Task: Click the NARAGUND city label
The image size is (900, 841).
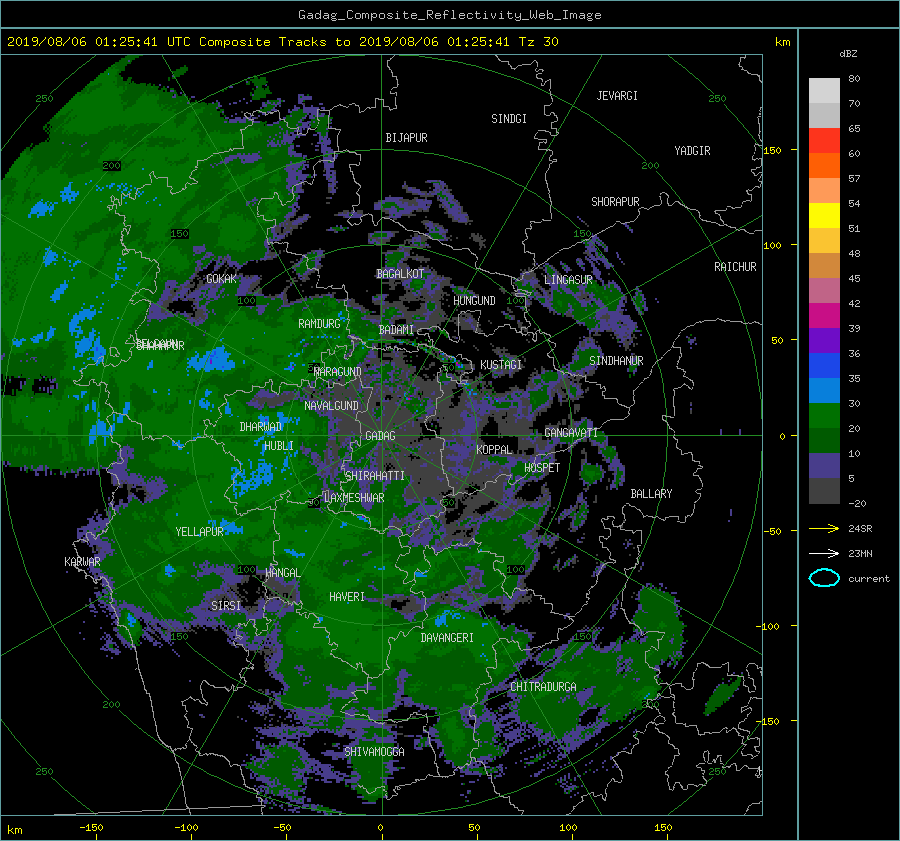Action: tap(338, 372)
